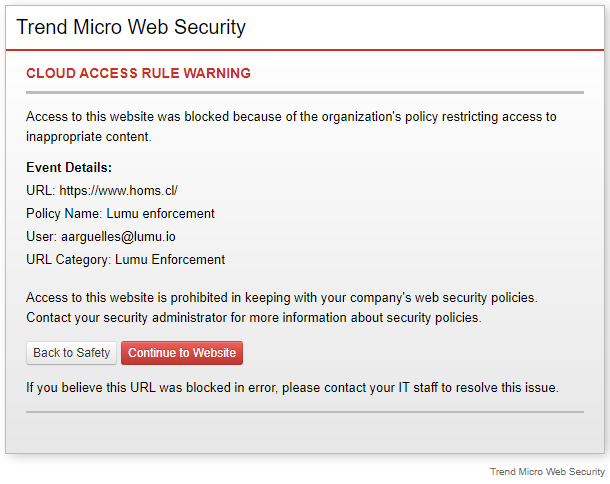Click the 'URL:' field label

click(x=40, y=190)
